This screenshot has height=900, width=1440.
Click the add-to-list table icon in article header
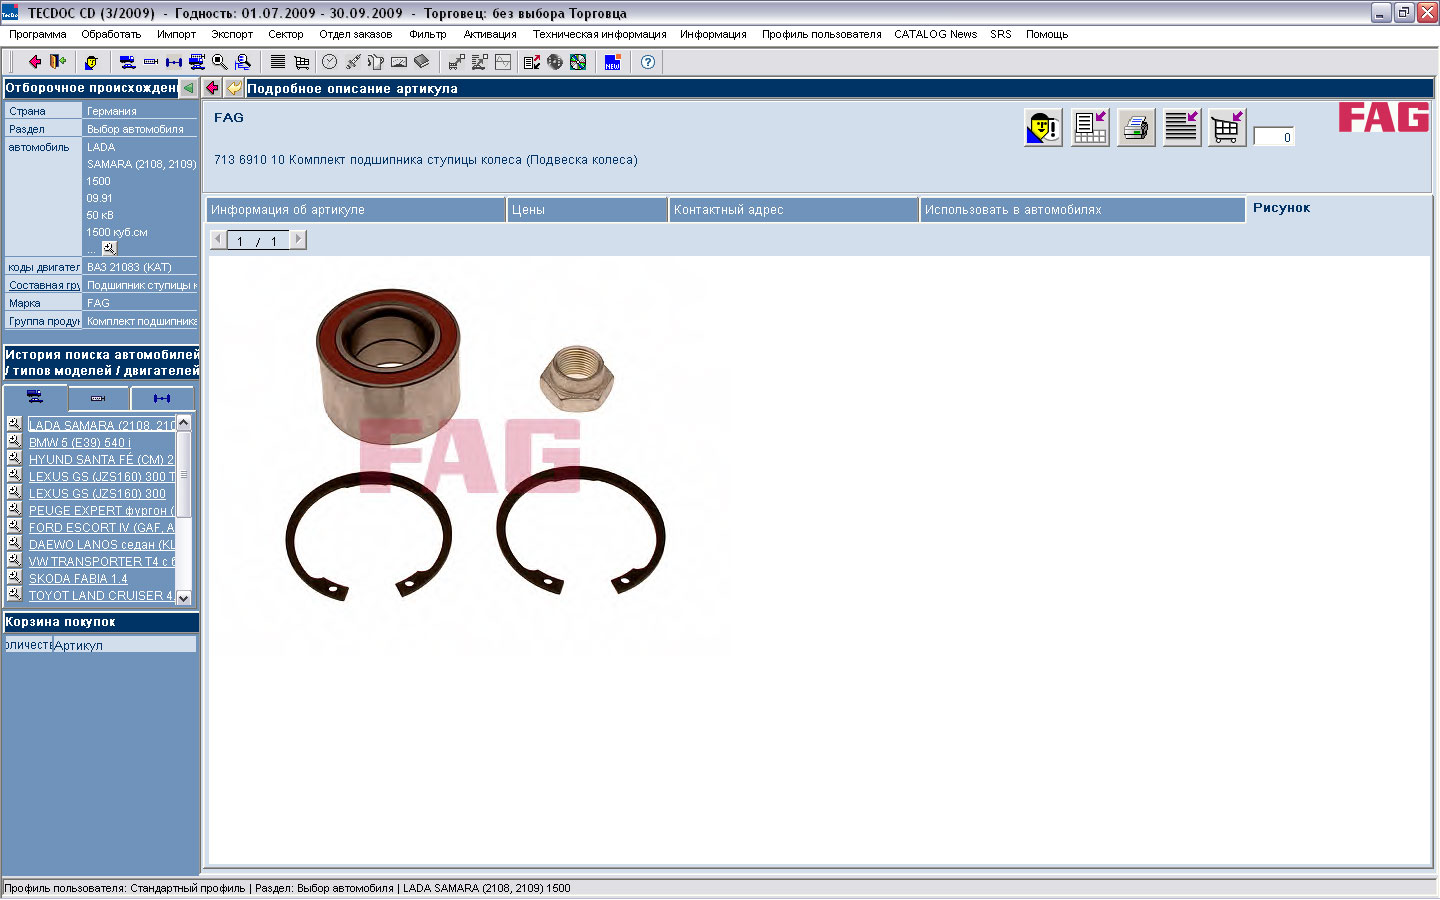[x=1090, y=128]
